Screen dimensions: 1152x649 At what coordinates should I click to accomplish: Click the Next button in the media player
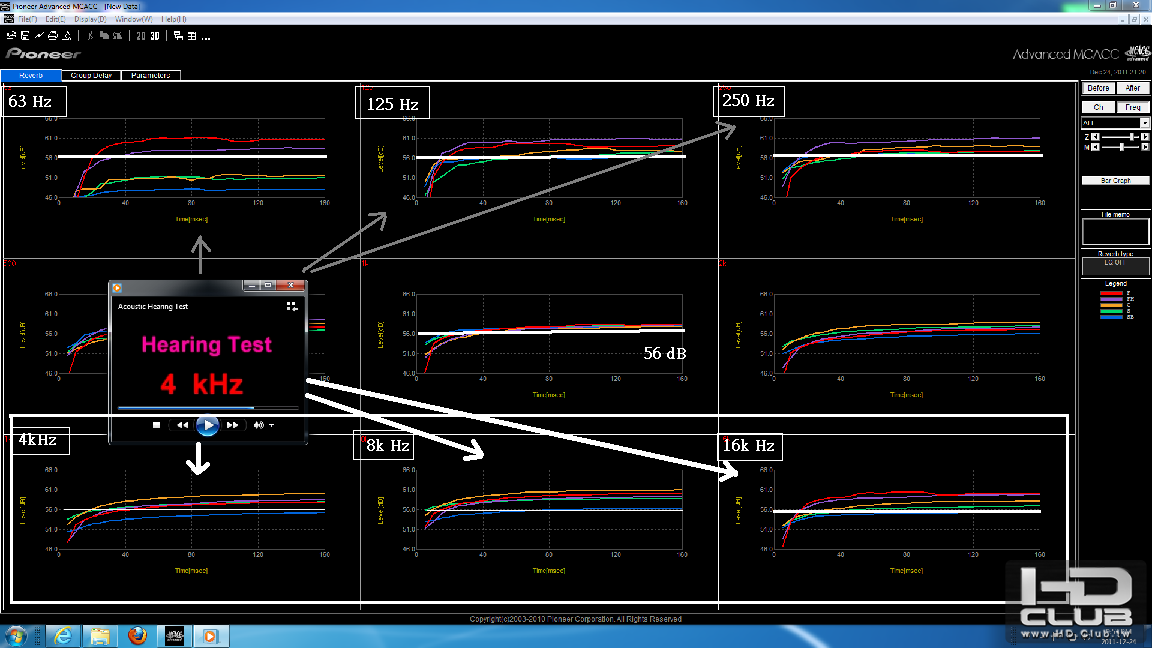click(232, 425)
